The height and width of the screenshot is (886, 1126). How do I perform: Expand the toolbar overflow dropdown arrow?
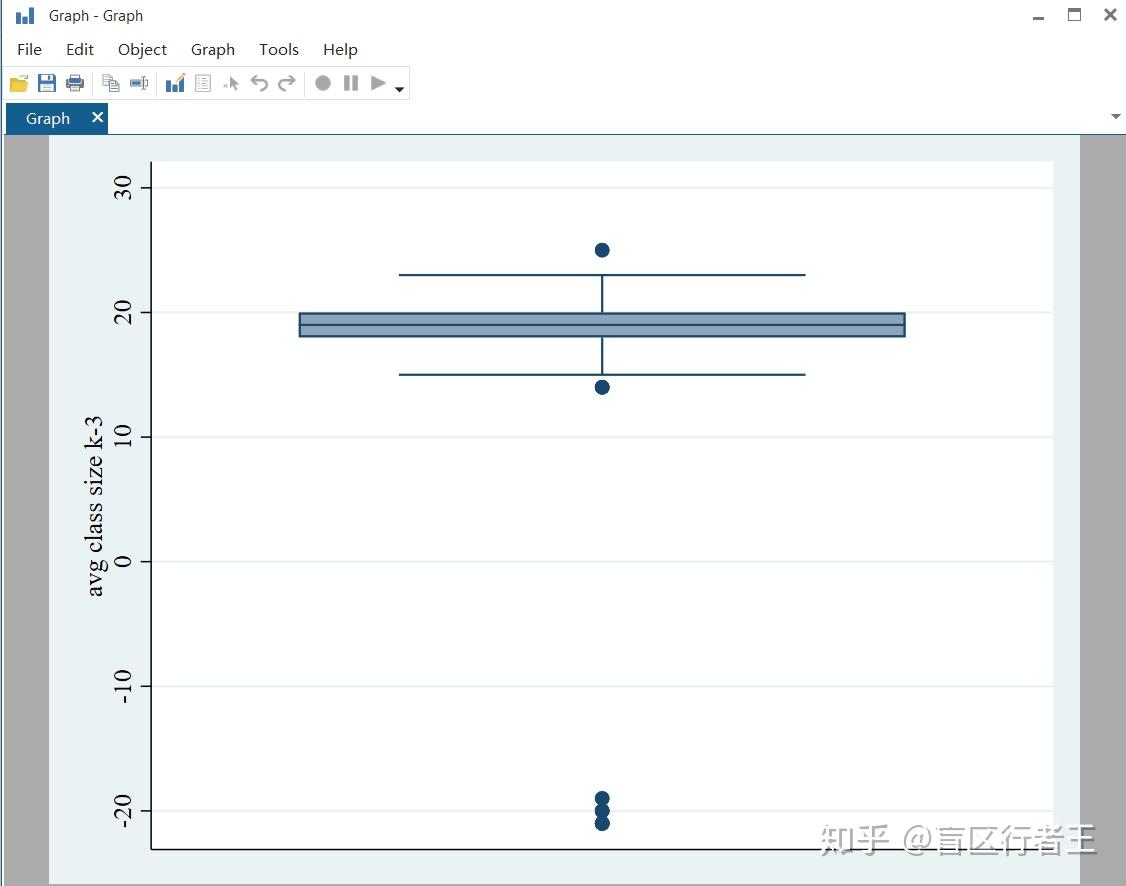coord(400,90)
